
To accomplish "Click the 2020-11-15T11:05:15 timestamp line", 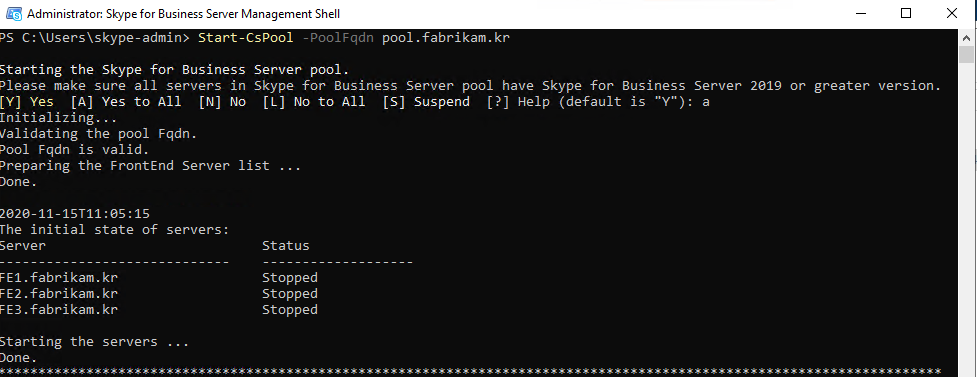I will pyautogui.click(x=75, y=214).
